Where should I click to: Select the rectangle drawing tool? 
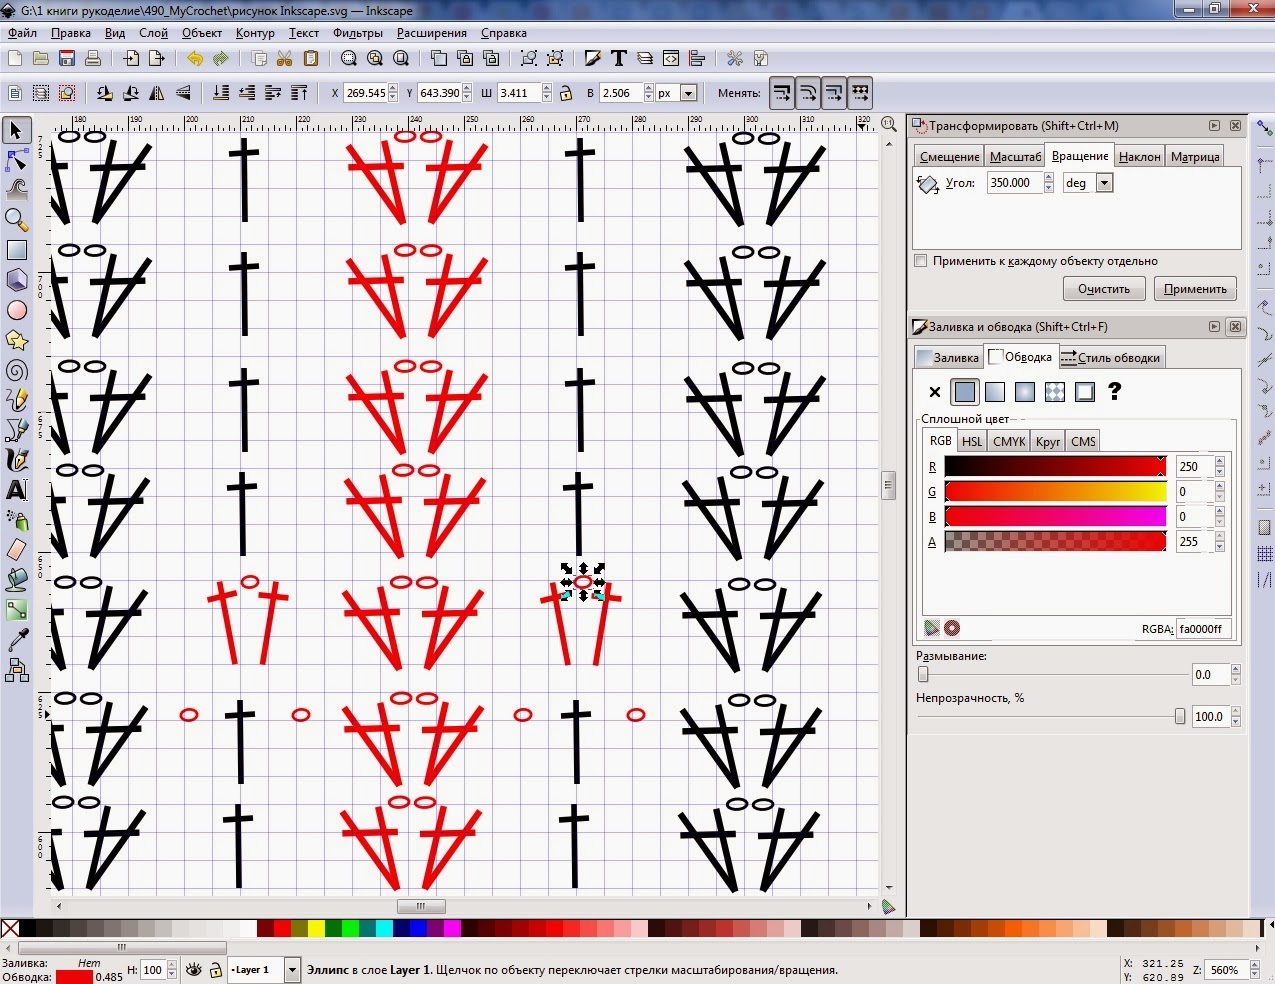tap(16, 250)
